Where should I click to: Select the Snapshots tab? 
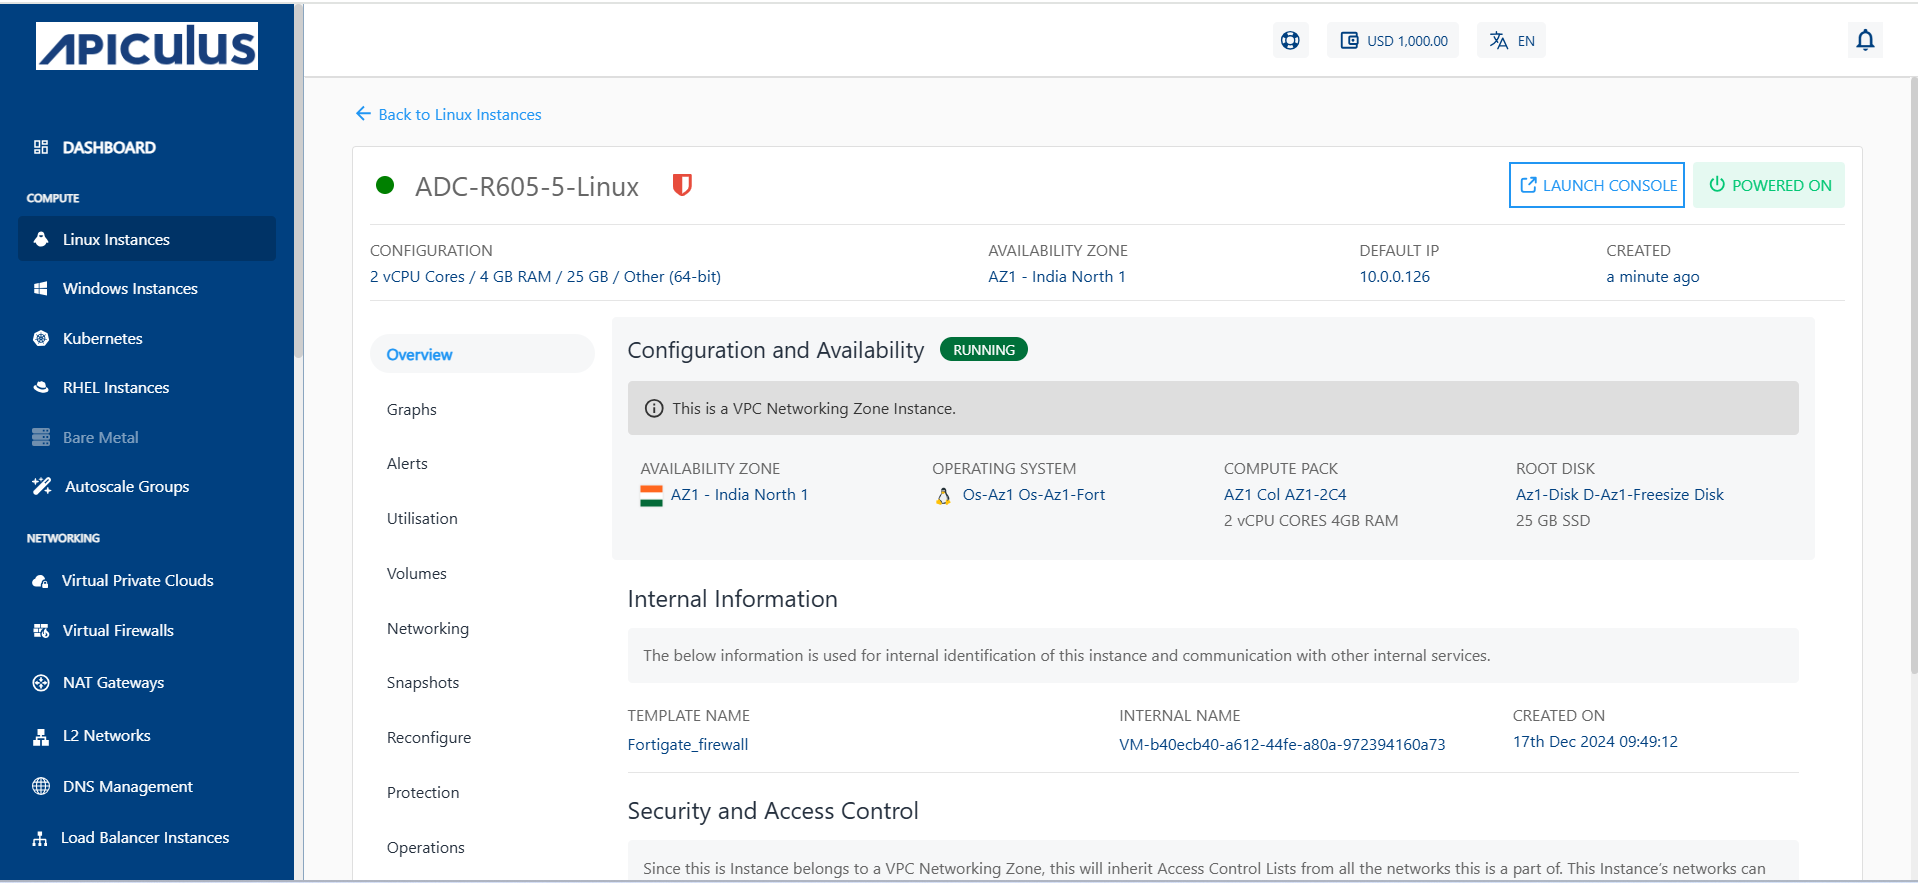(x=423, y=683)
